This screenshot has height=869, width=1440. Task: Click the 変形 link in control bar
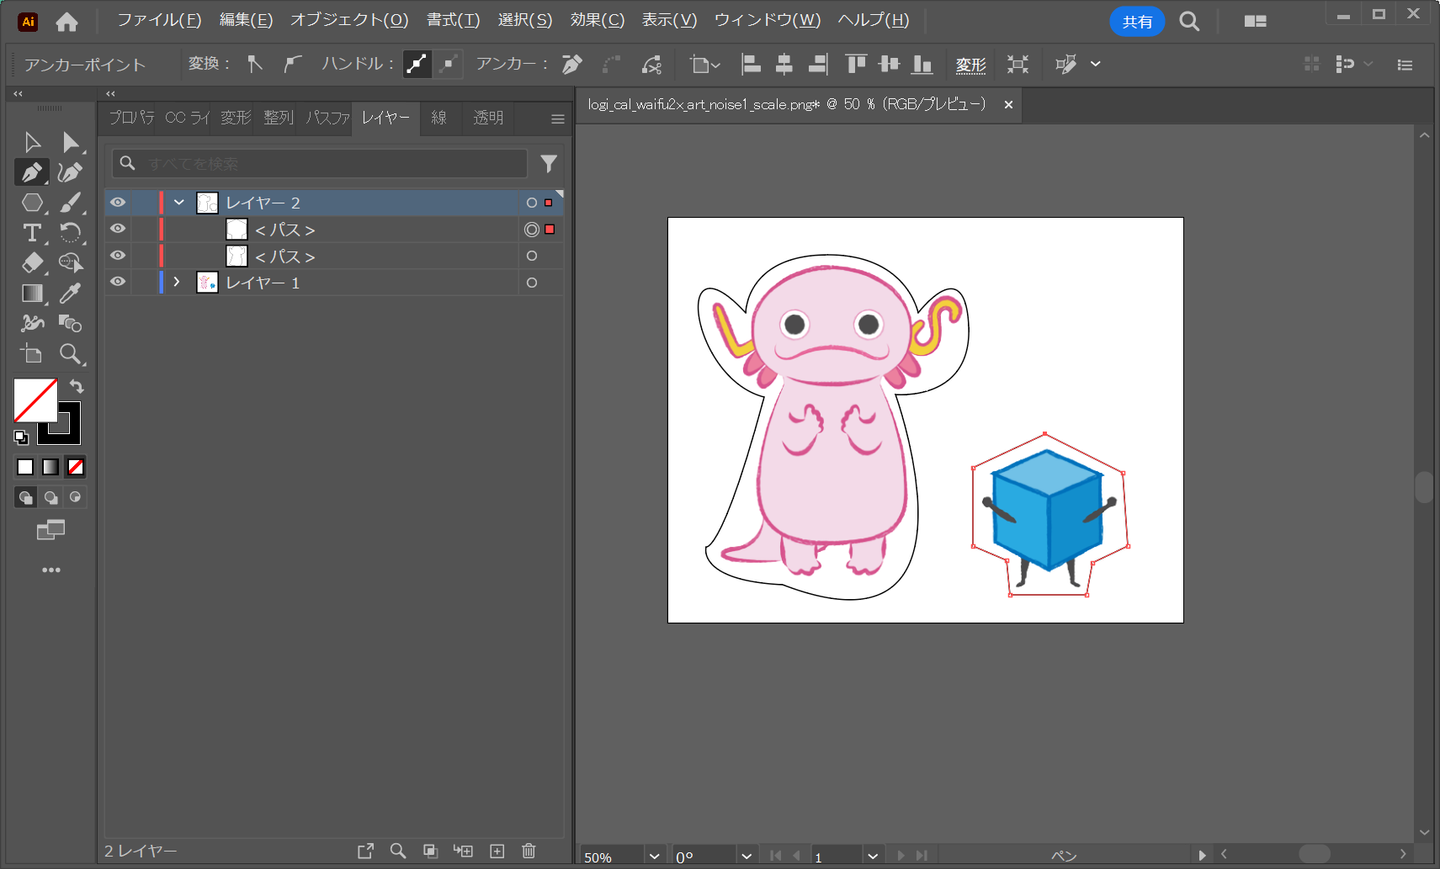click(x=970, y=65)
